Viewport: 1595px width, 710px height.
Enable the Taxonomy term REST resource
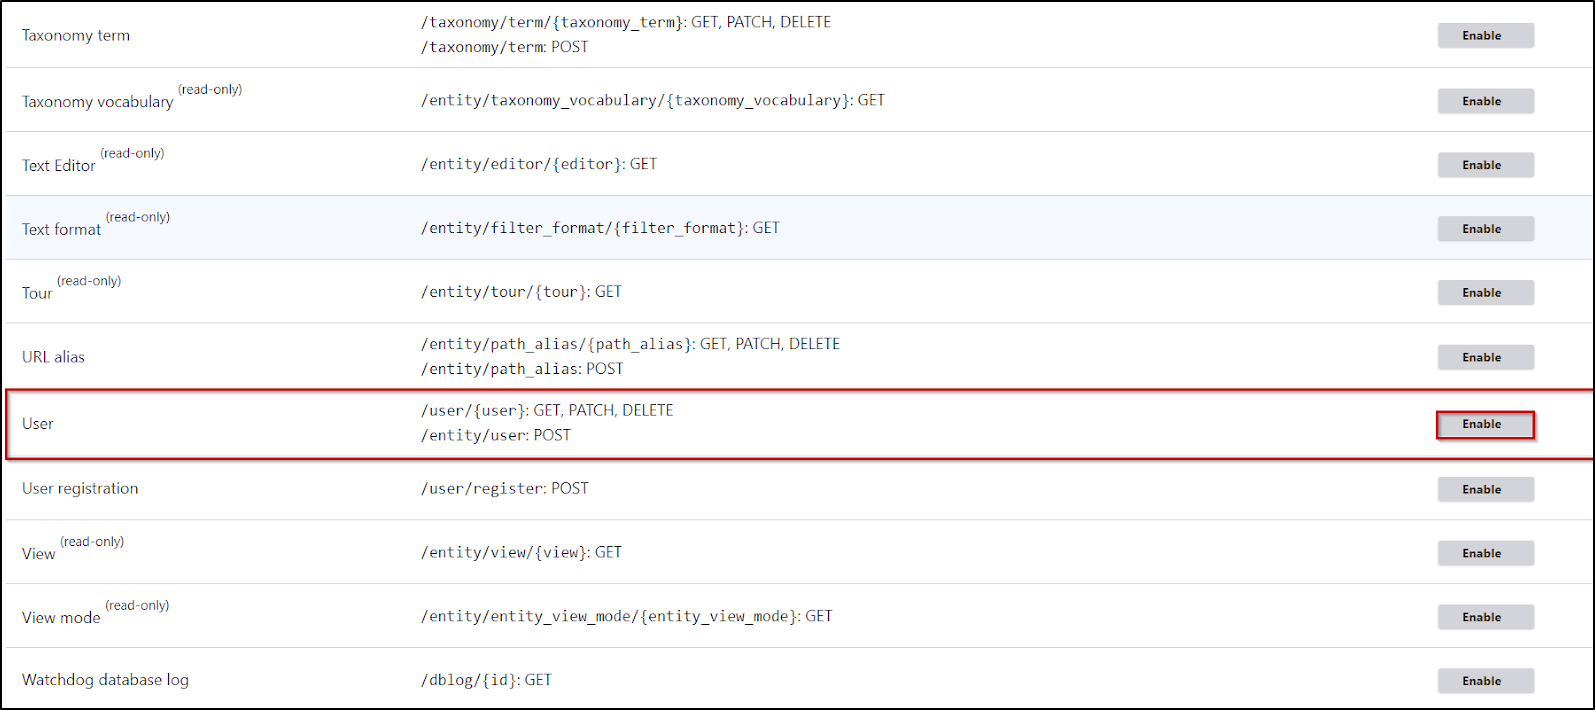click(1485, 36)
